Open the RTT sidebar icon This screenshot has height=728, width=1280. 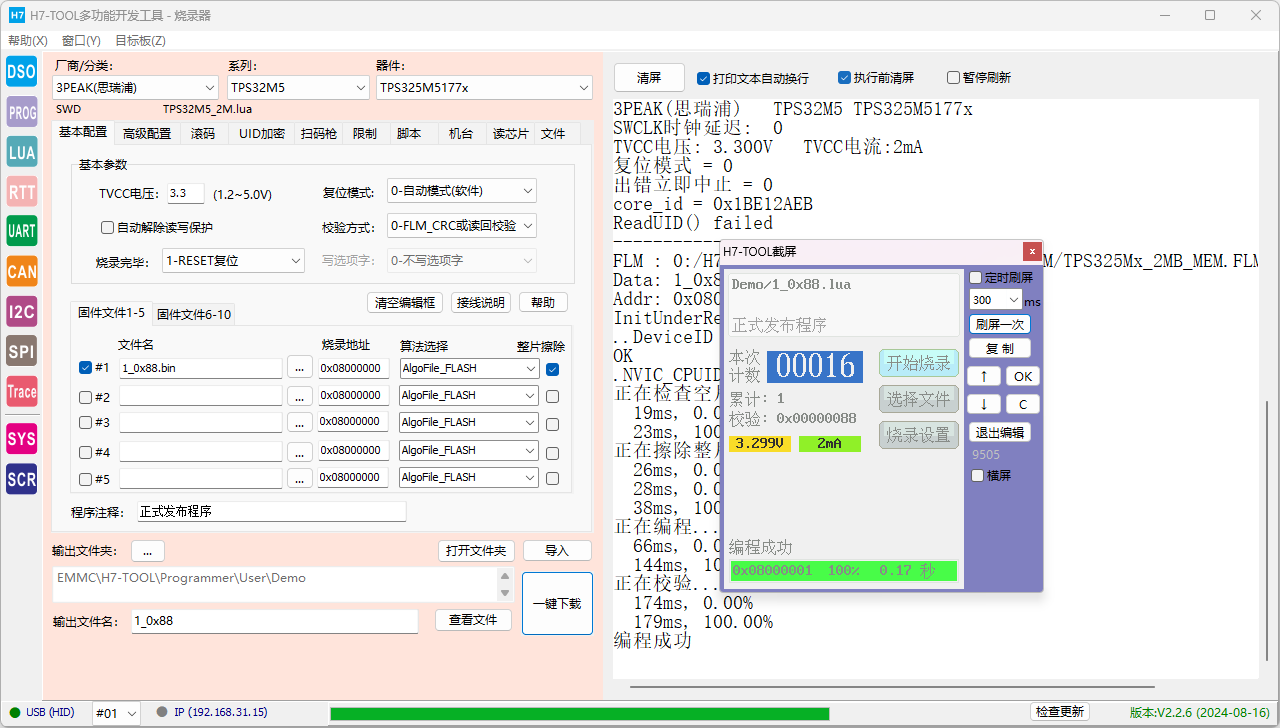pyautogui.click(x=21, y=191)
